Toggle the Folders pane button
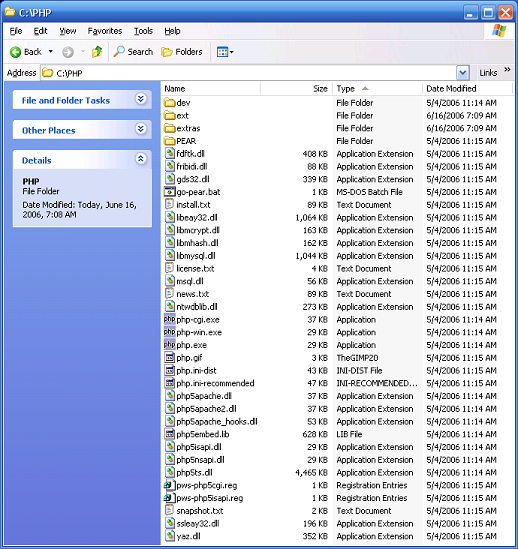The image size is (518, 549). (x=182, y=52)
